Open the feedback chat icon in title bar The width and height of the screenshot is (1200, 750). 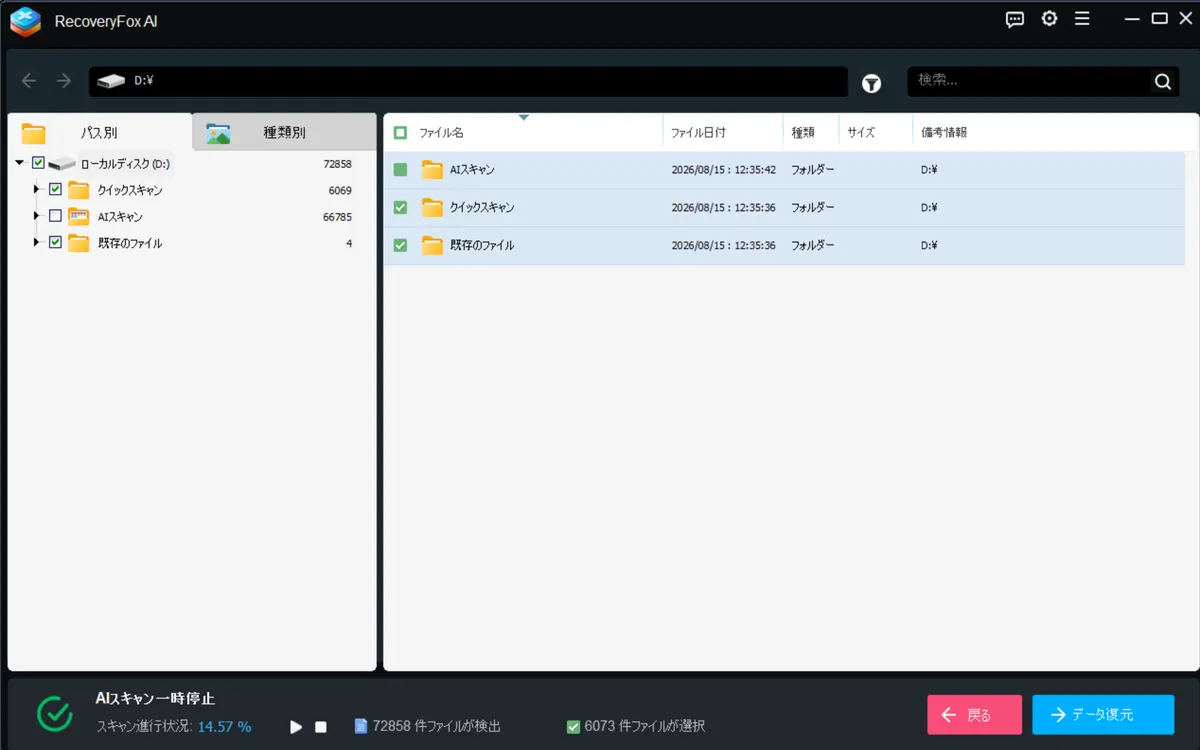(1015, 19)
